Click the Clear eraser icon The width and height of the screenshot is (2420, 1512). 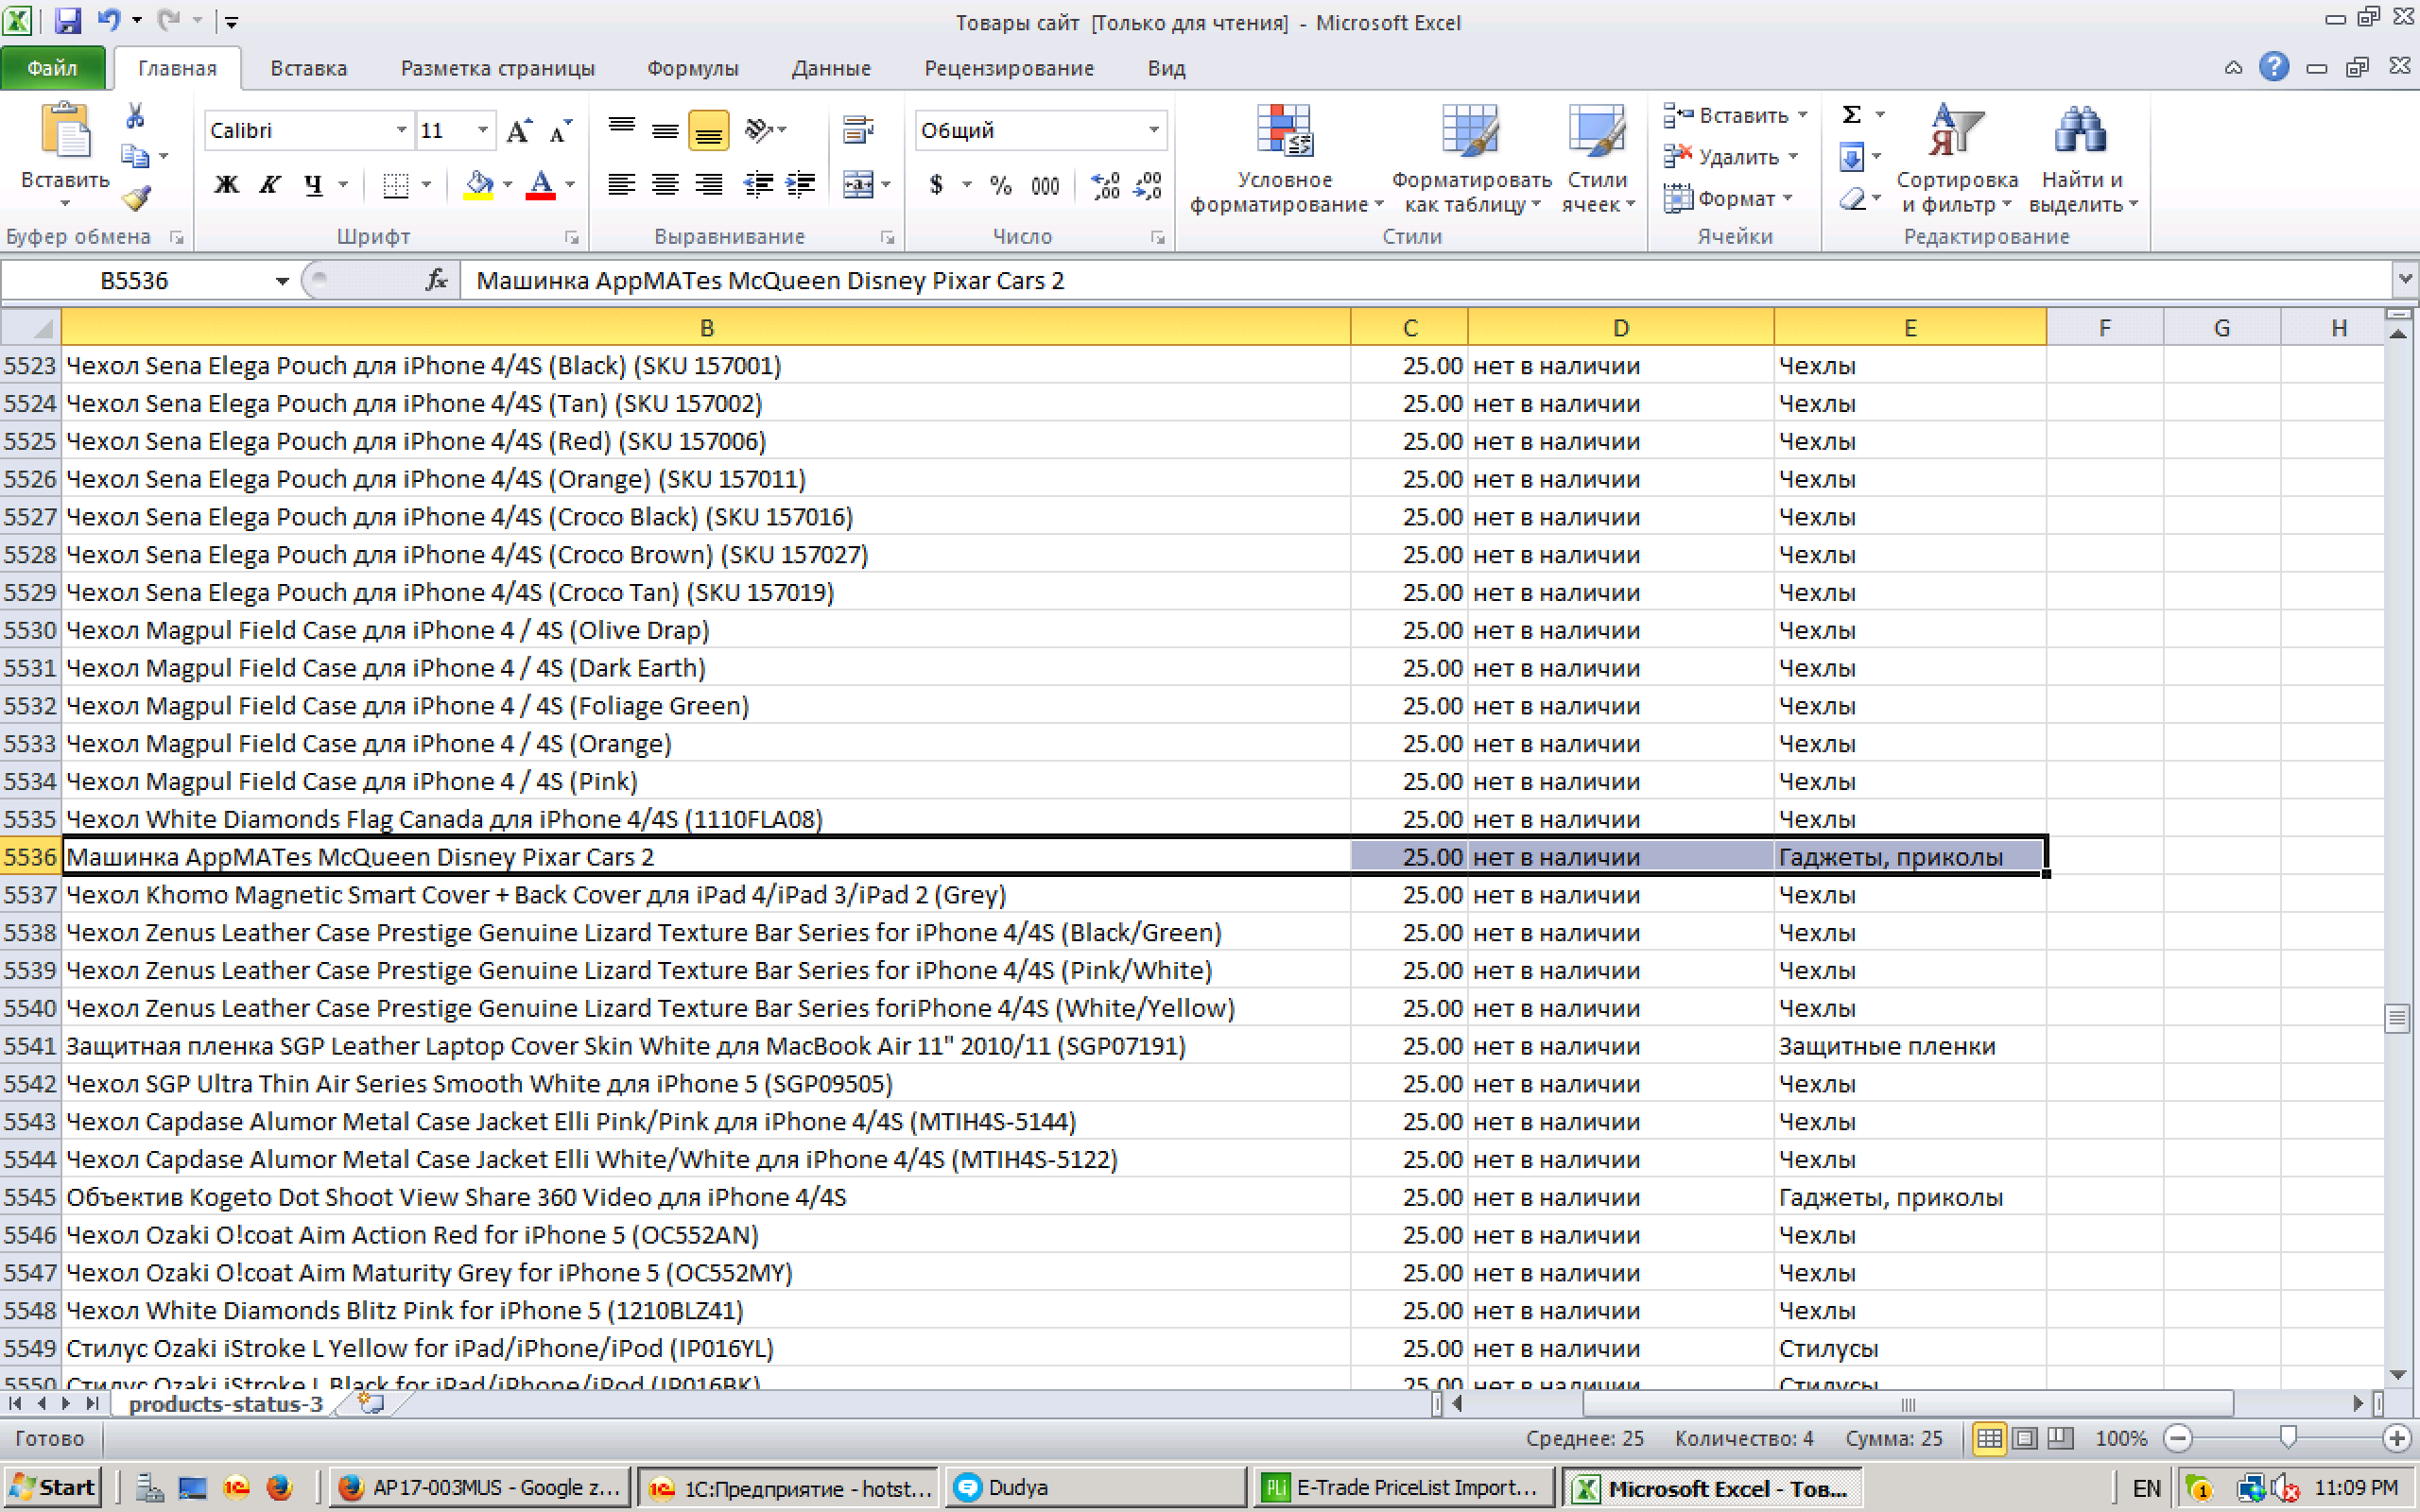[1852, 199]
